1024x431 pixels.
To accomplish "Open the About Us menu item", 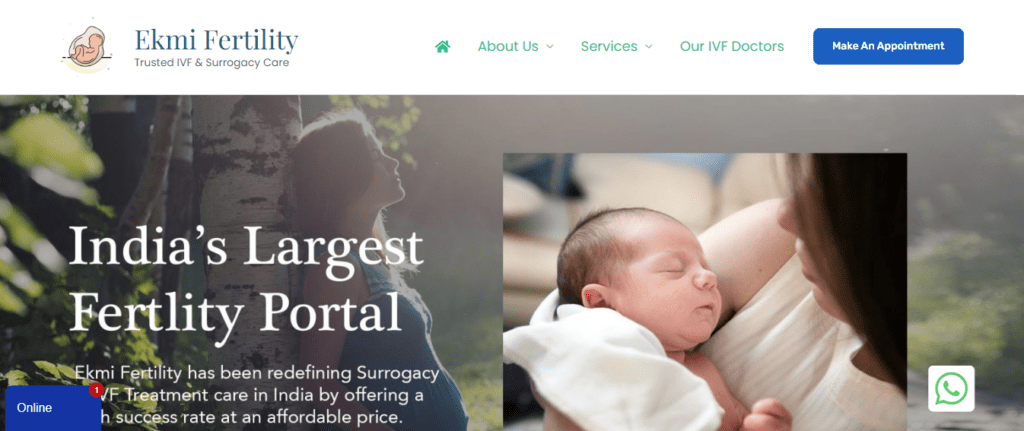I will (x=508, y=46).
